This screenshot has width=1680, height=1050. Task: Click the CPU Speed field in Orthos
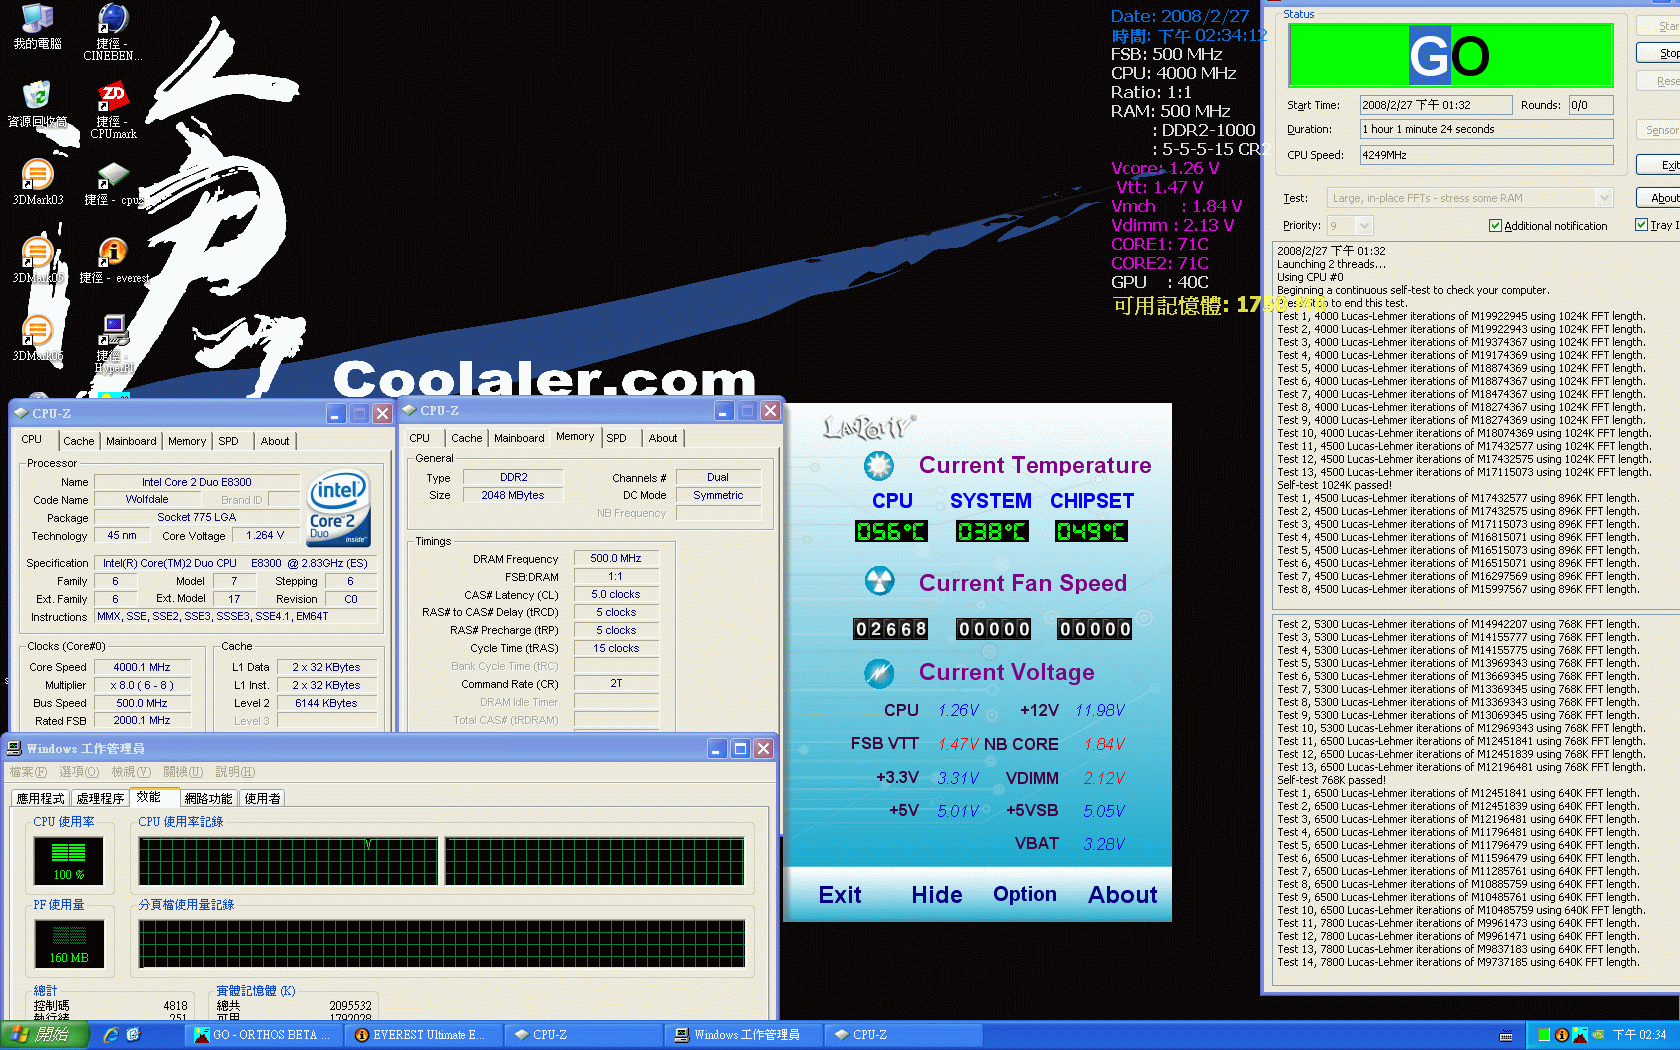1486,155
